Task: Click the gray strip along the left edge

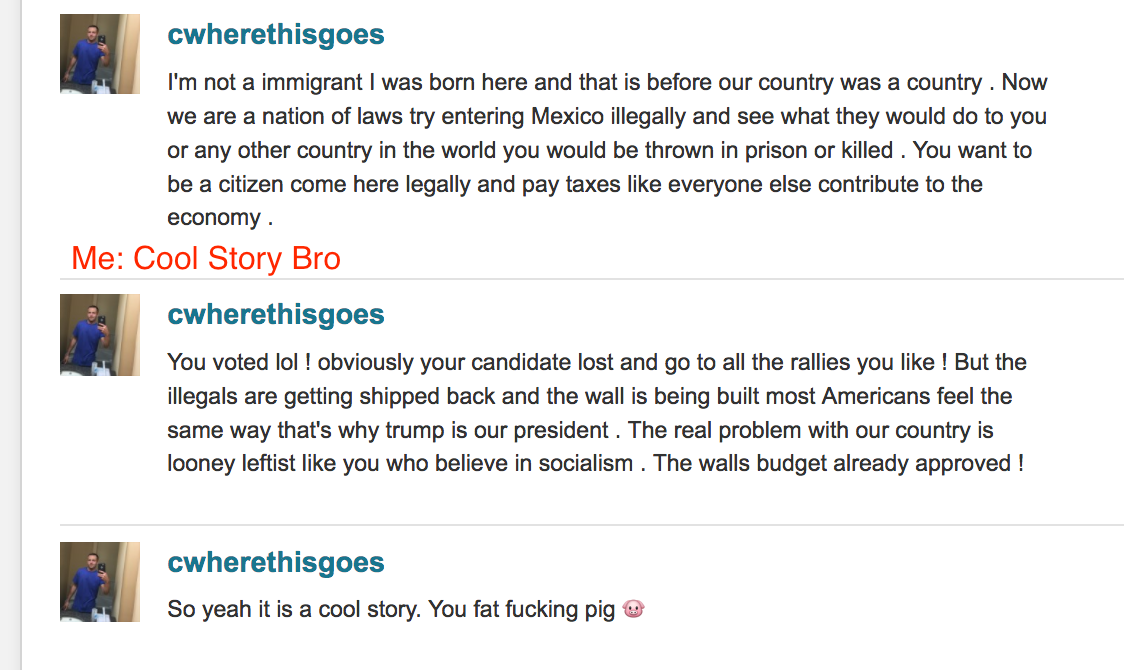Action: [x=11, y=335]
